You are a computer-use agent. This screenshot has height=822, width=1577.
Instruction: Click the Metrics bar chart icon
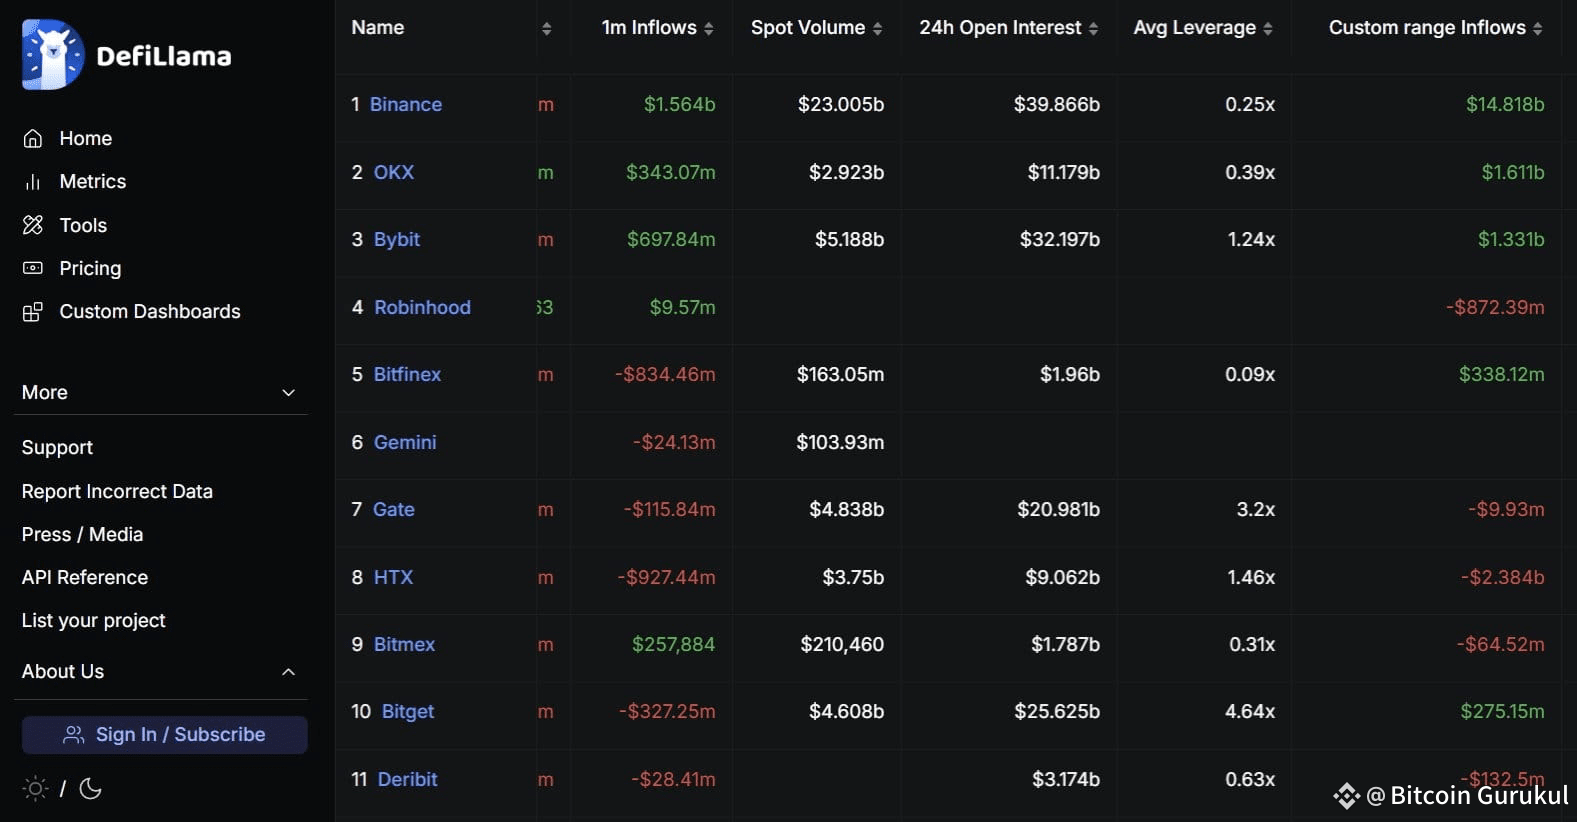[x=33, y=182]
